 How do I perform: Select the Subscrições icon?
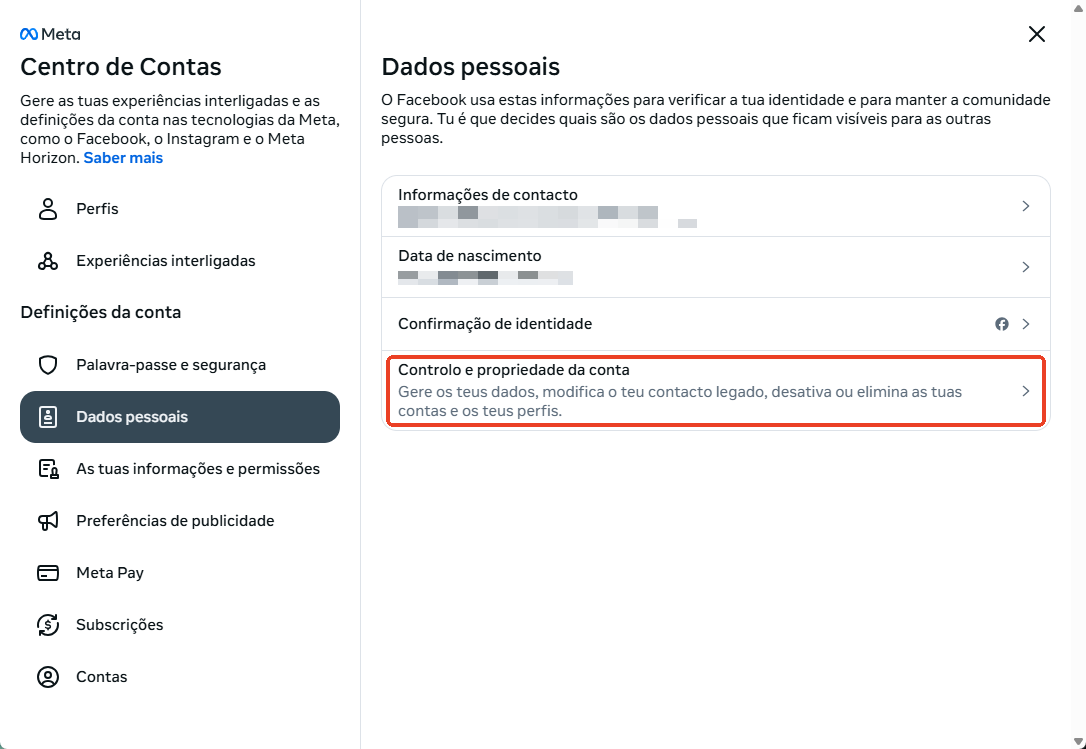[48, 625]
